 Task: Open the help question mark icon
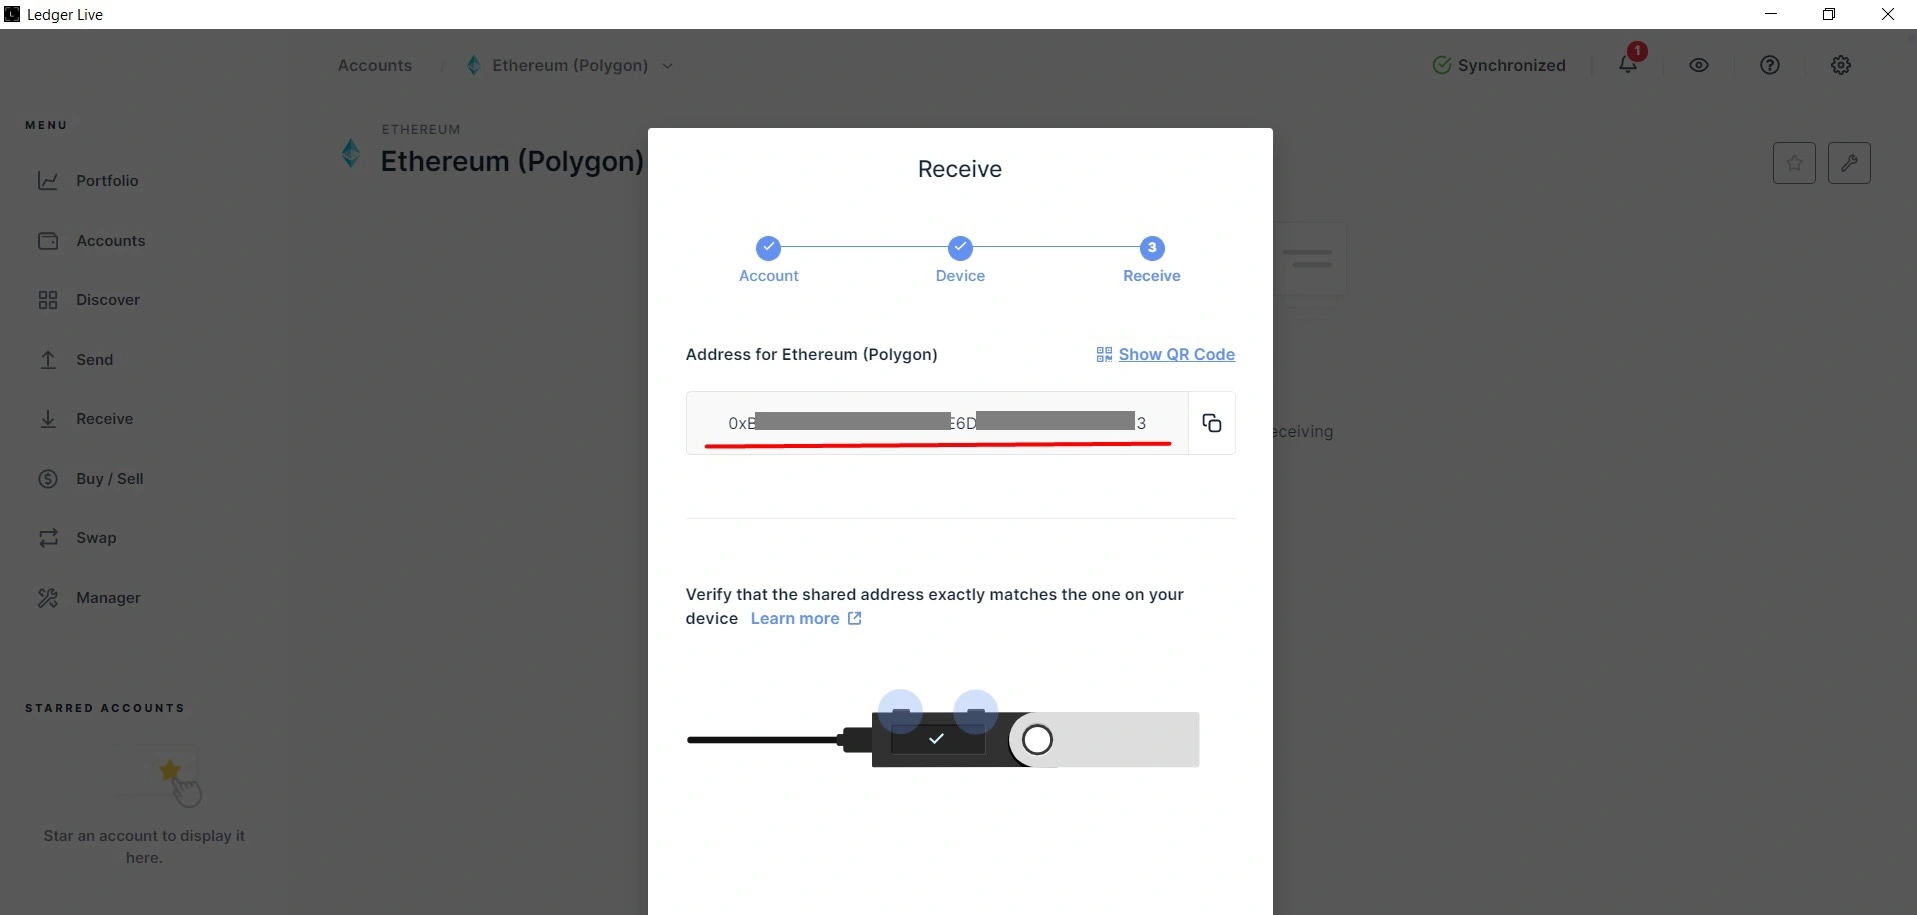[1770, 65]
